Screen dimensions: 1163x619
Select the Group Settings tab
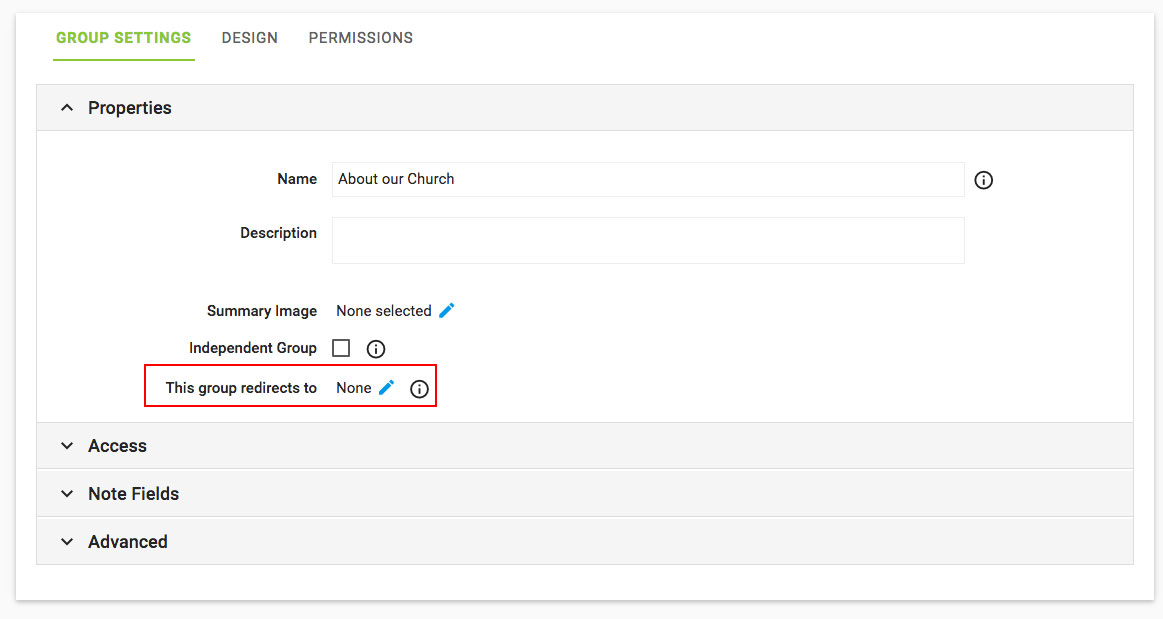pos(123,38)
